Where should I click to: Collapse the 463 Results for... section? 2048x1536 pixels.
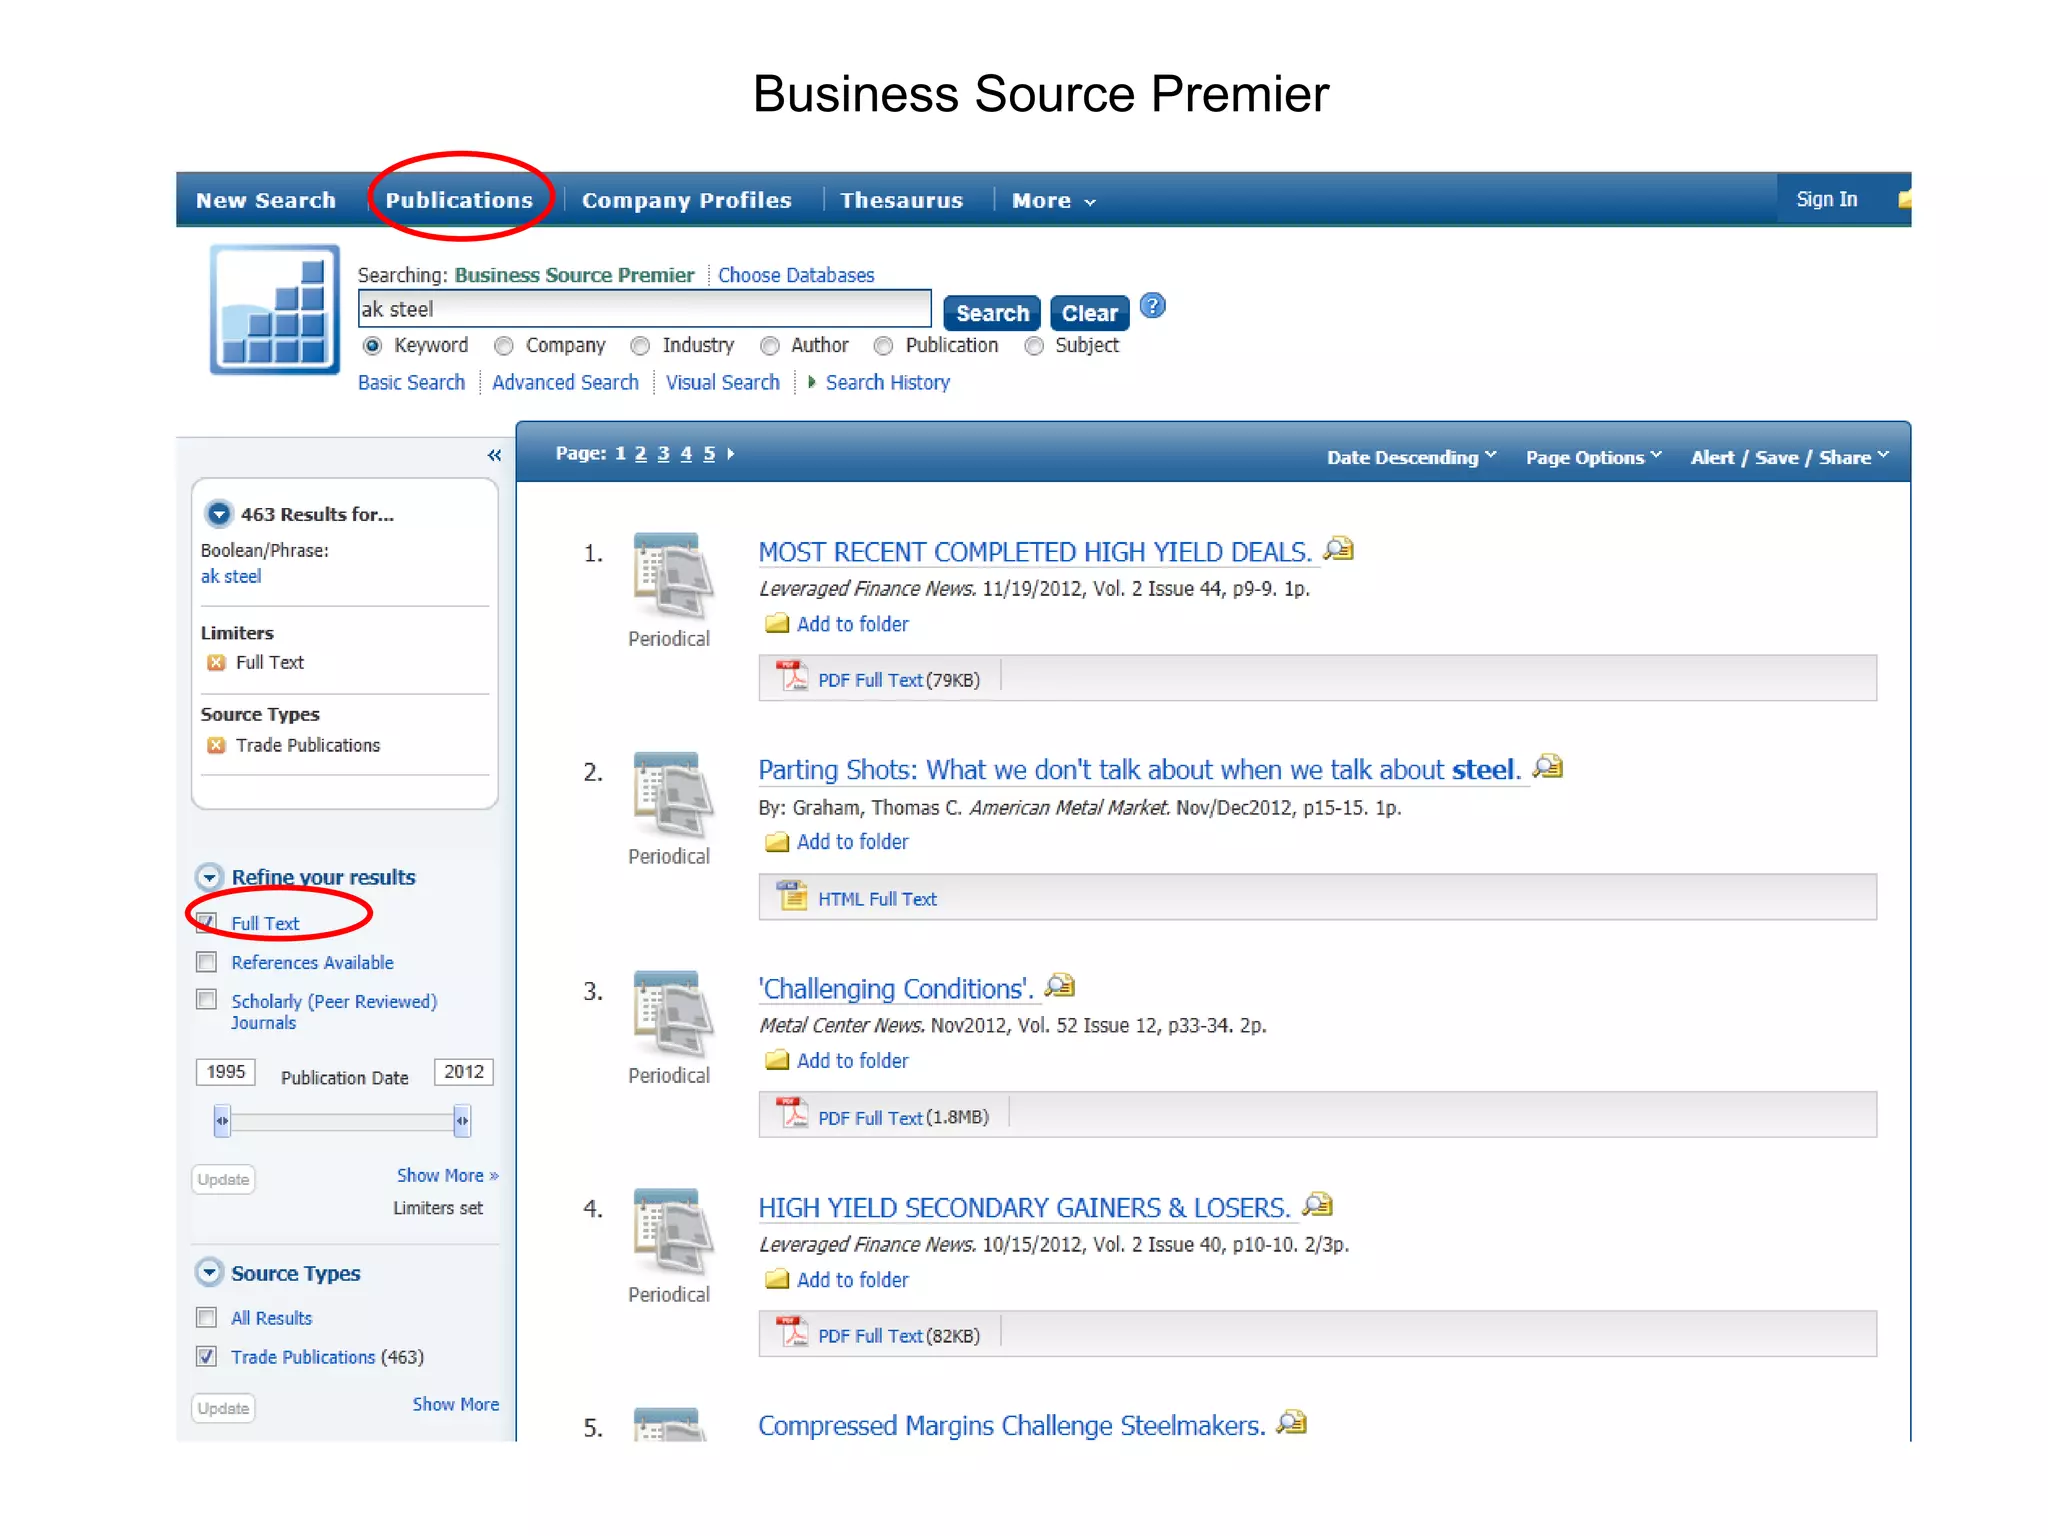coord(218,514)
